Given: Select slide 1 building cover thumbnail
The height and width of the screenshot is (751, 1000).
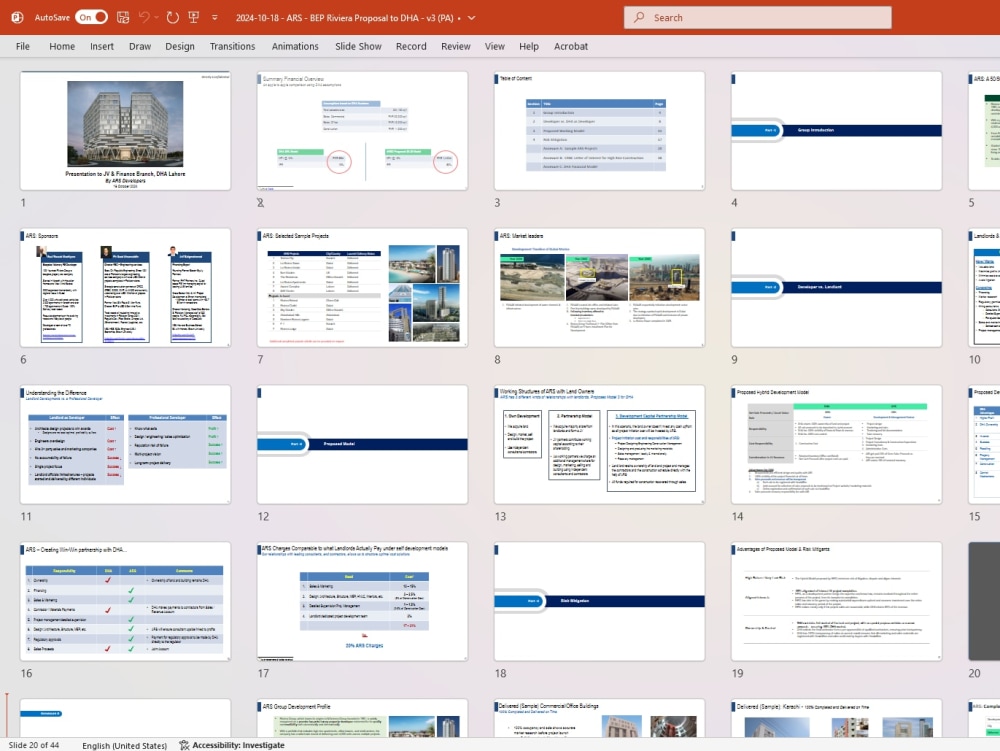Looking at the screenshot, I should [x=125, y=131].
